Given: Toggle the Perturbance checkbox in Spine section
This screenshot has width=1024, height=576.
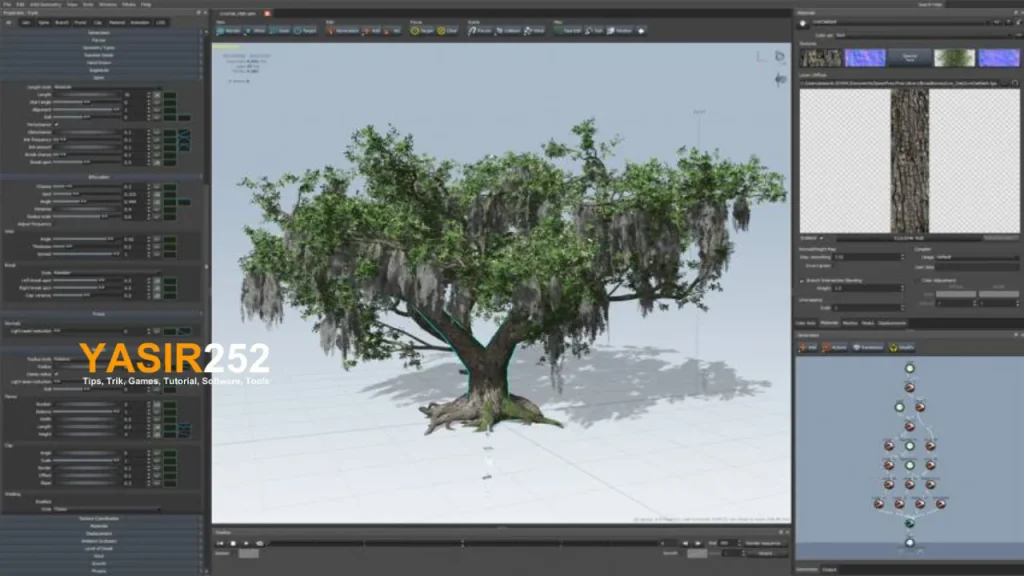Looking at the screenshot, I should pyautogui.click(x=57, y=124).
